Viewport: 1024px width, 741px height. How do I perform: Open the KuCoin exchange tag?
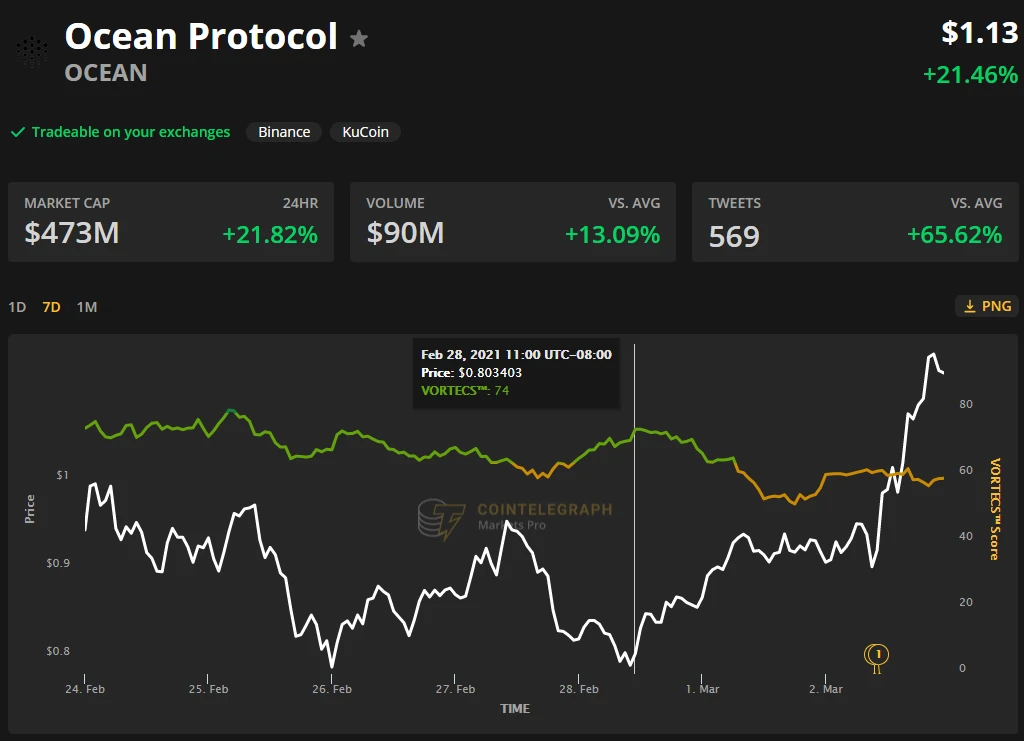click(x=366, y=132)
